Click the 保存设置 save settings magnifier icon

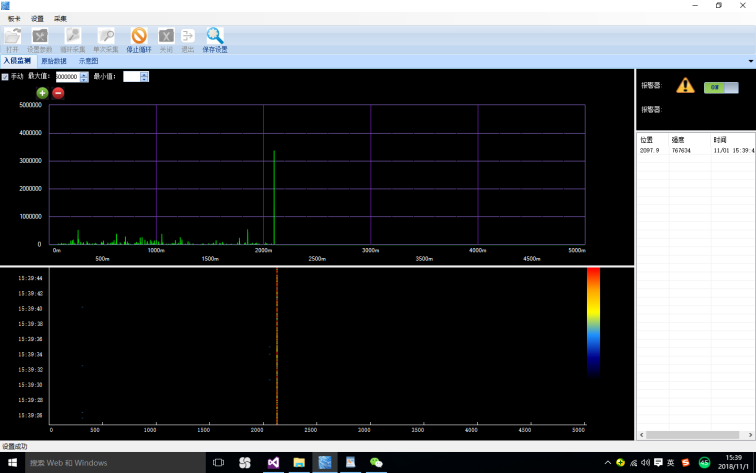pos(215,36)
